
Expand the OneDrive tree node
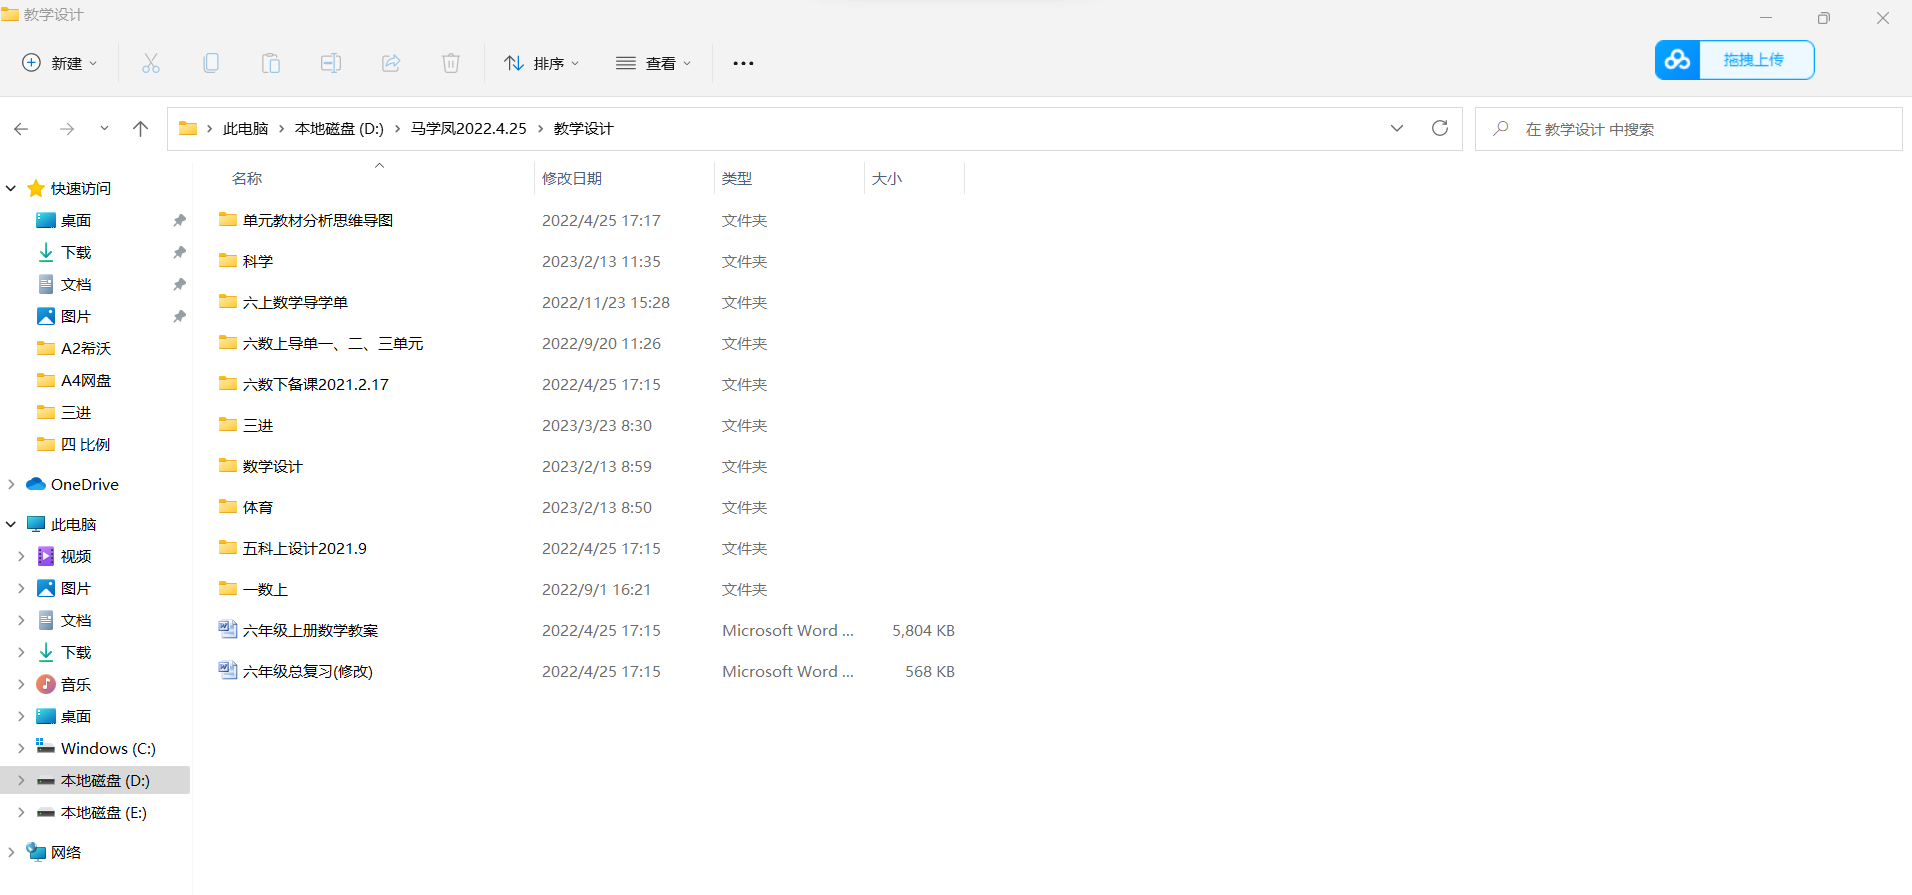(11, 484)
